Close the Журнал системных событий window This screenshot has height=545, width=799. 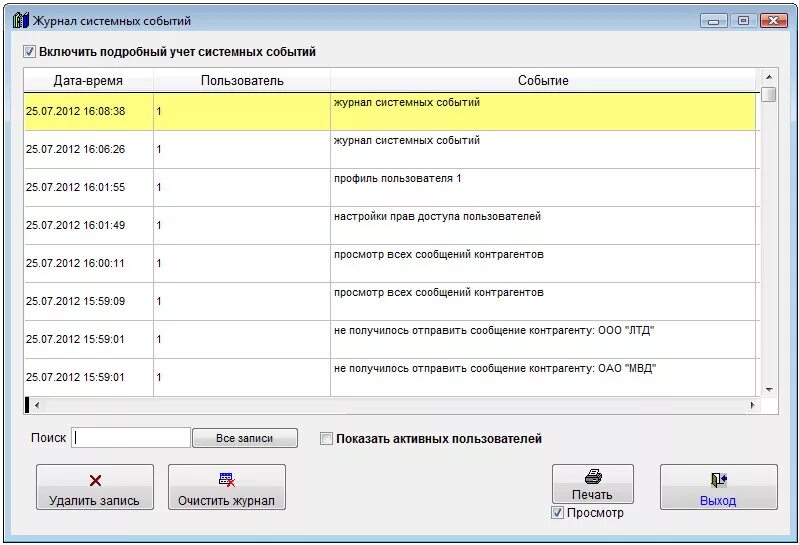(x=774, y=21)
